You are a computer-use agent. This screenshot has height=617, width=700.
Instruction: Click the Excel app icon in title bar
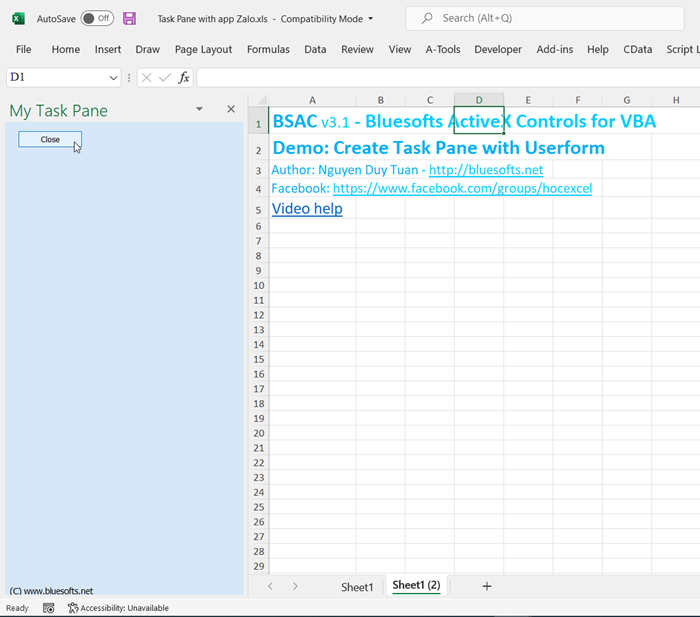coord(18,19)
